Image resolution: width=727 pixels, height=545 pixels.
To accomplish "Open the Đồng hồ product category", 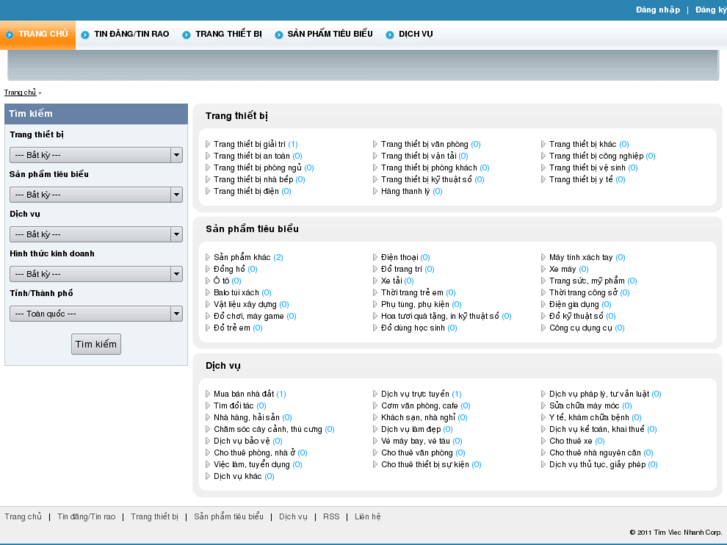I will [x=229, y=269].
